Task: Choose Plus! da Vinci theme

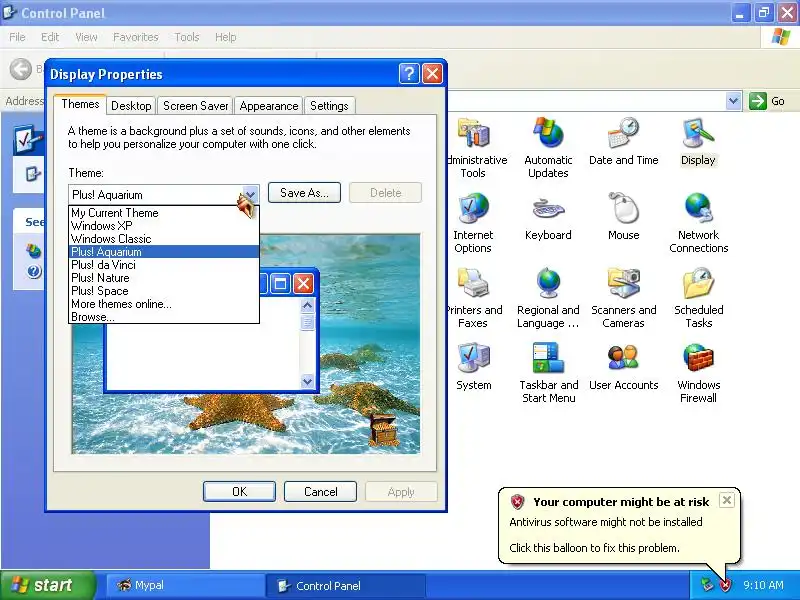Action: point(164,265)
